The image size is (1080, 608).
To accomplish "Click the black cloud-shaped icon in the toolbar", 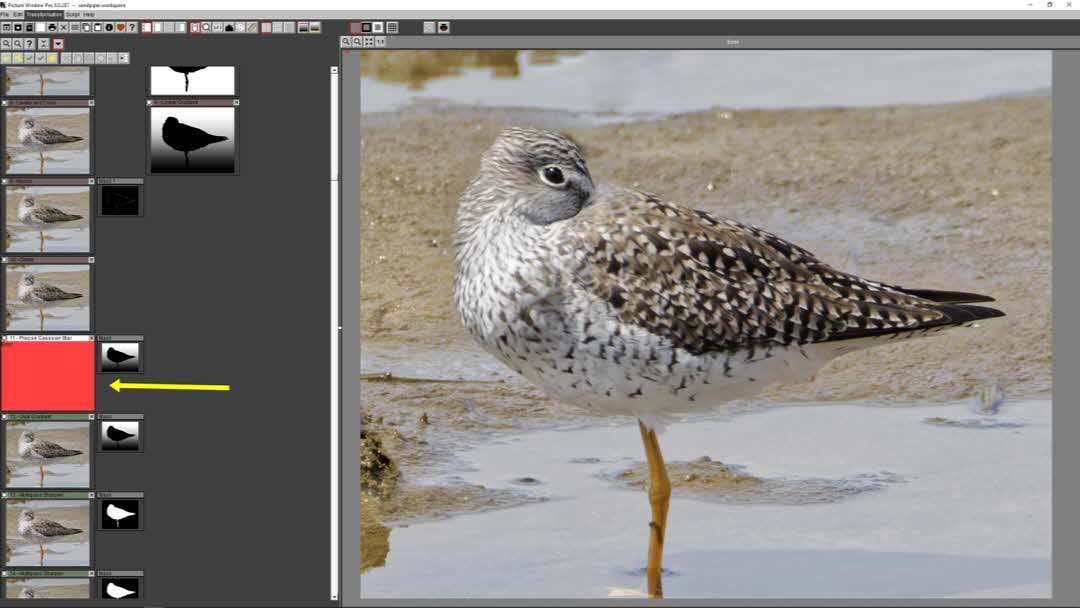I will 229,27.
